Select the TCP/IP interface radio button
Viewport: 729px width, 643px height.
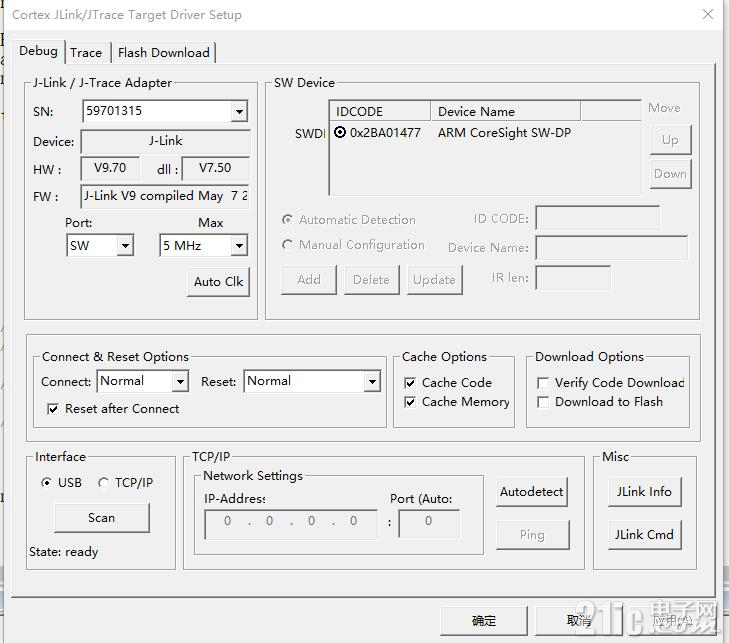coord(103,483)
